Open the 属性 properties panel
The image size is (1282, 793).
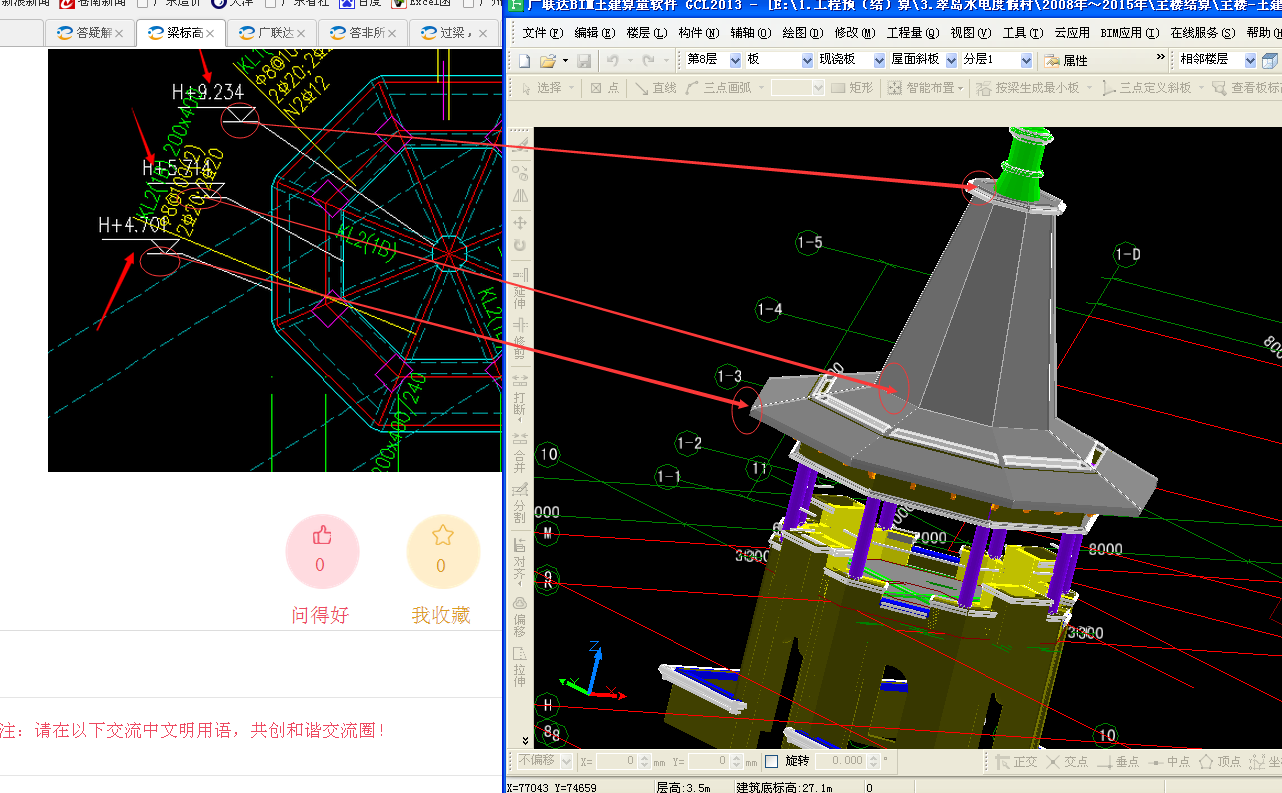pos(1066,61)
